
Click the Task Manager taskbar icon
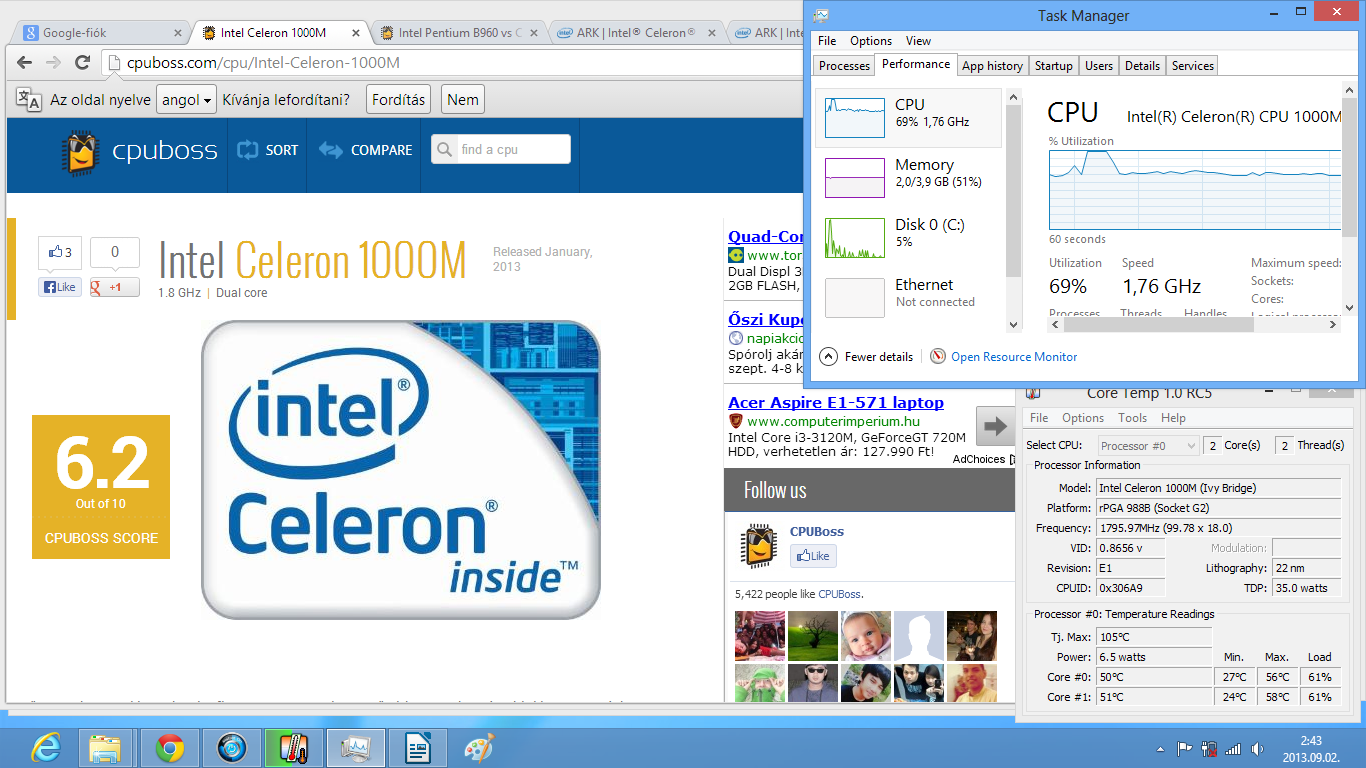click(x=356, y=747)
